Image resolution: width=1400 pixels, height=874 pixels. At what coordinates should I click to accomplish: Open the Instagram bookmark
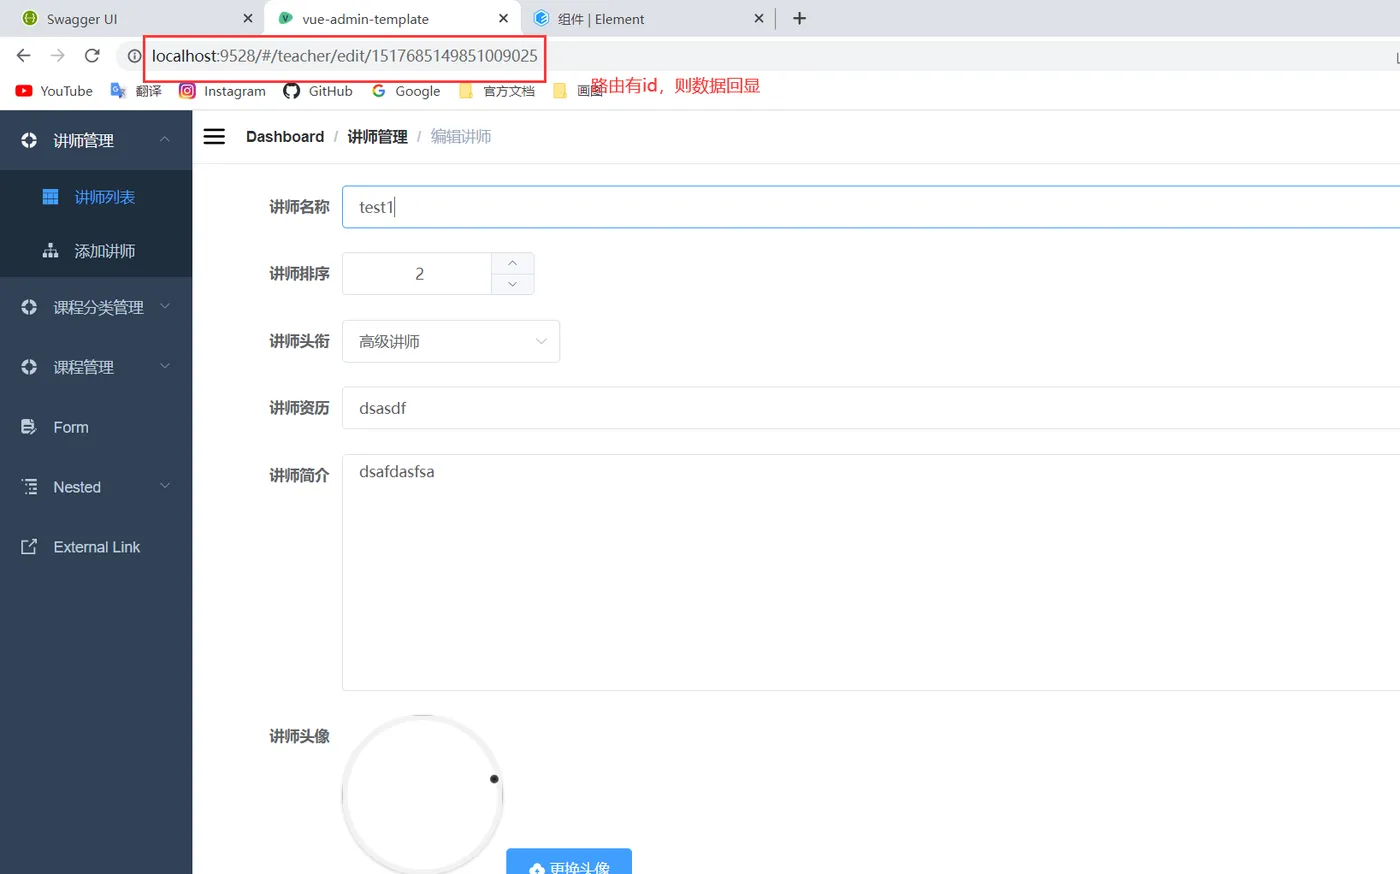point(222,91)
